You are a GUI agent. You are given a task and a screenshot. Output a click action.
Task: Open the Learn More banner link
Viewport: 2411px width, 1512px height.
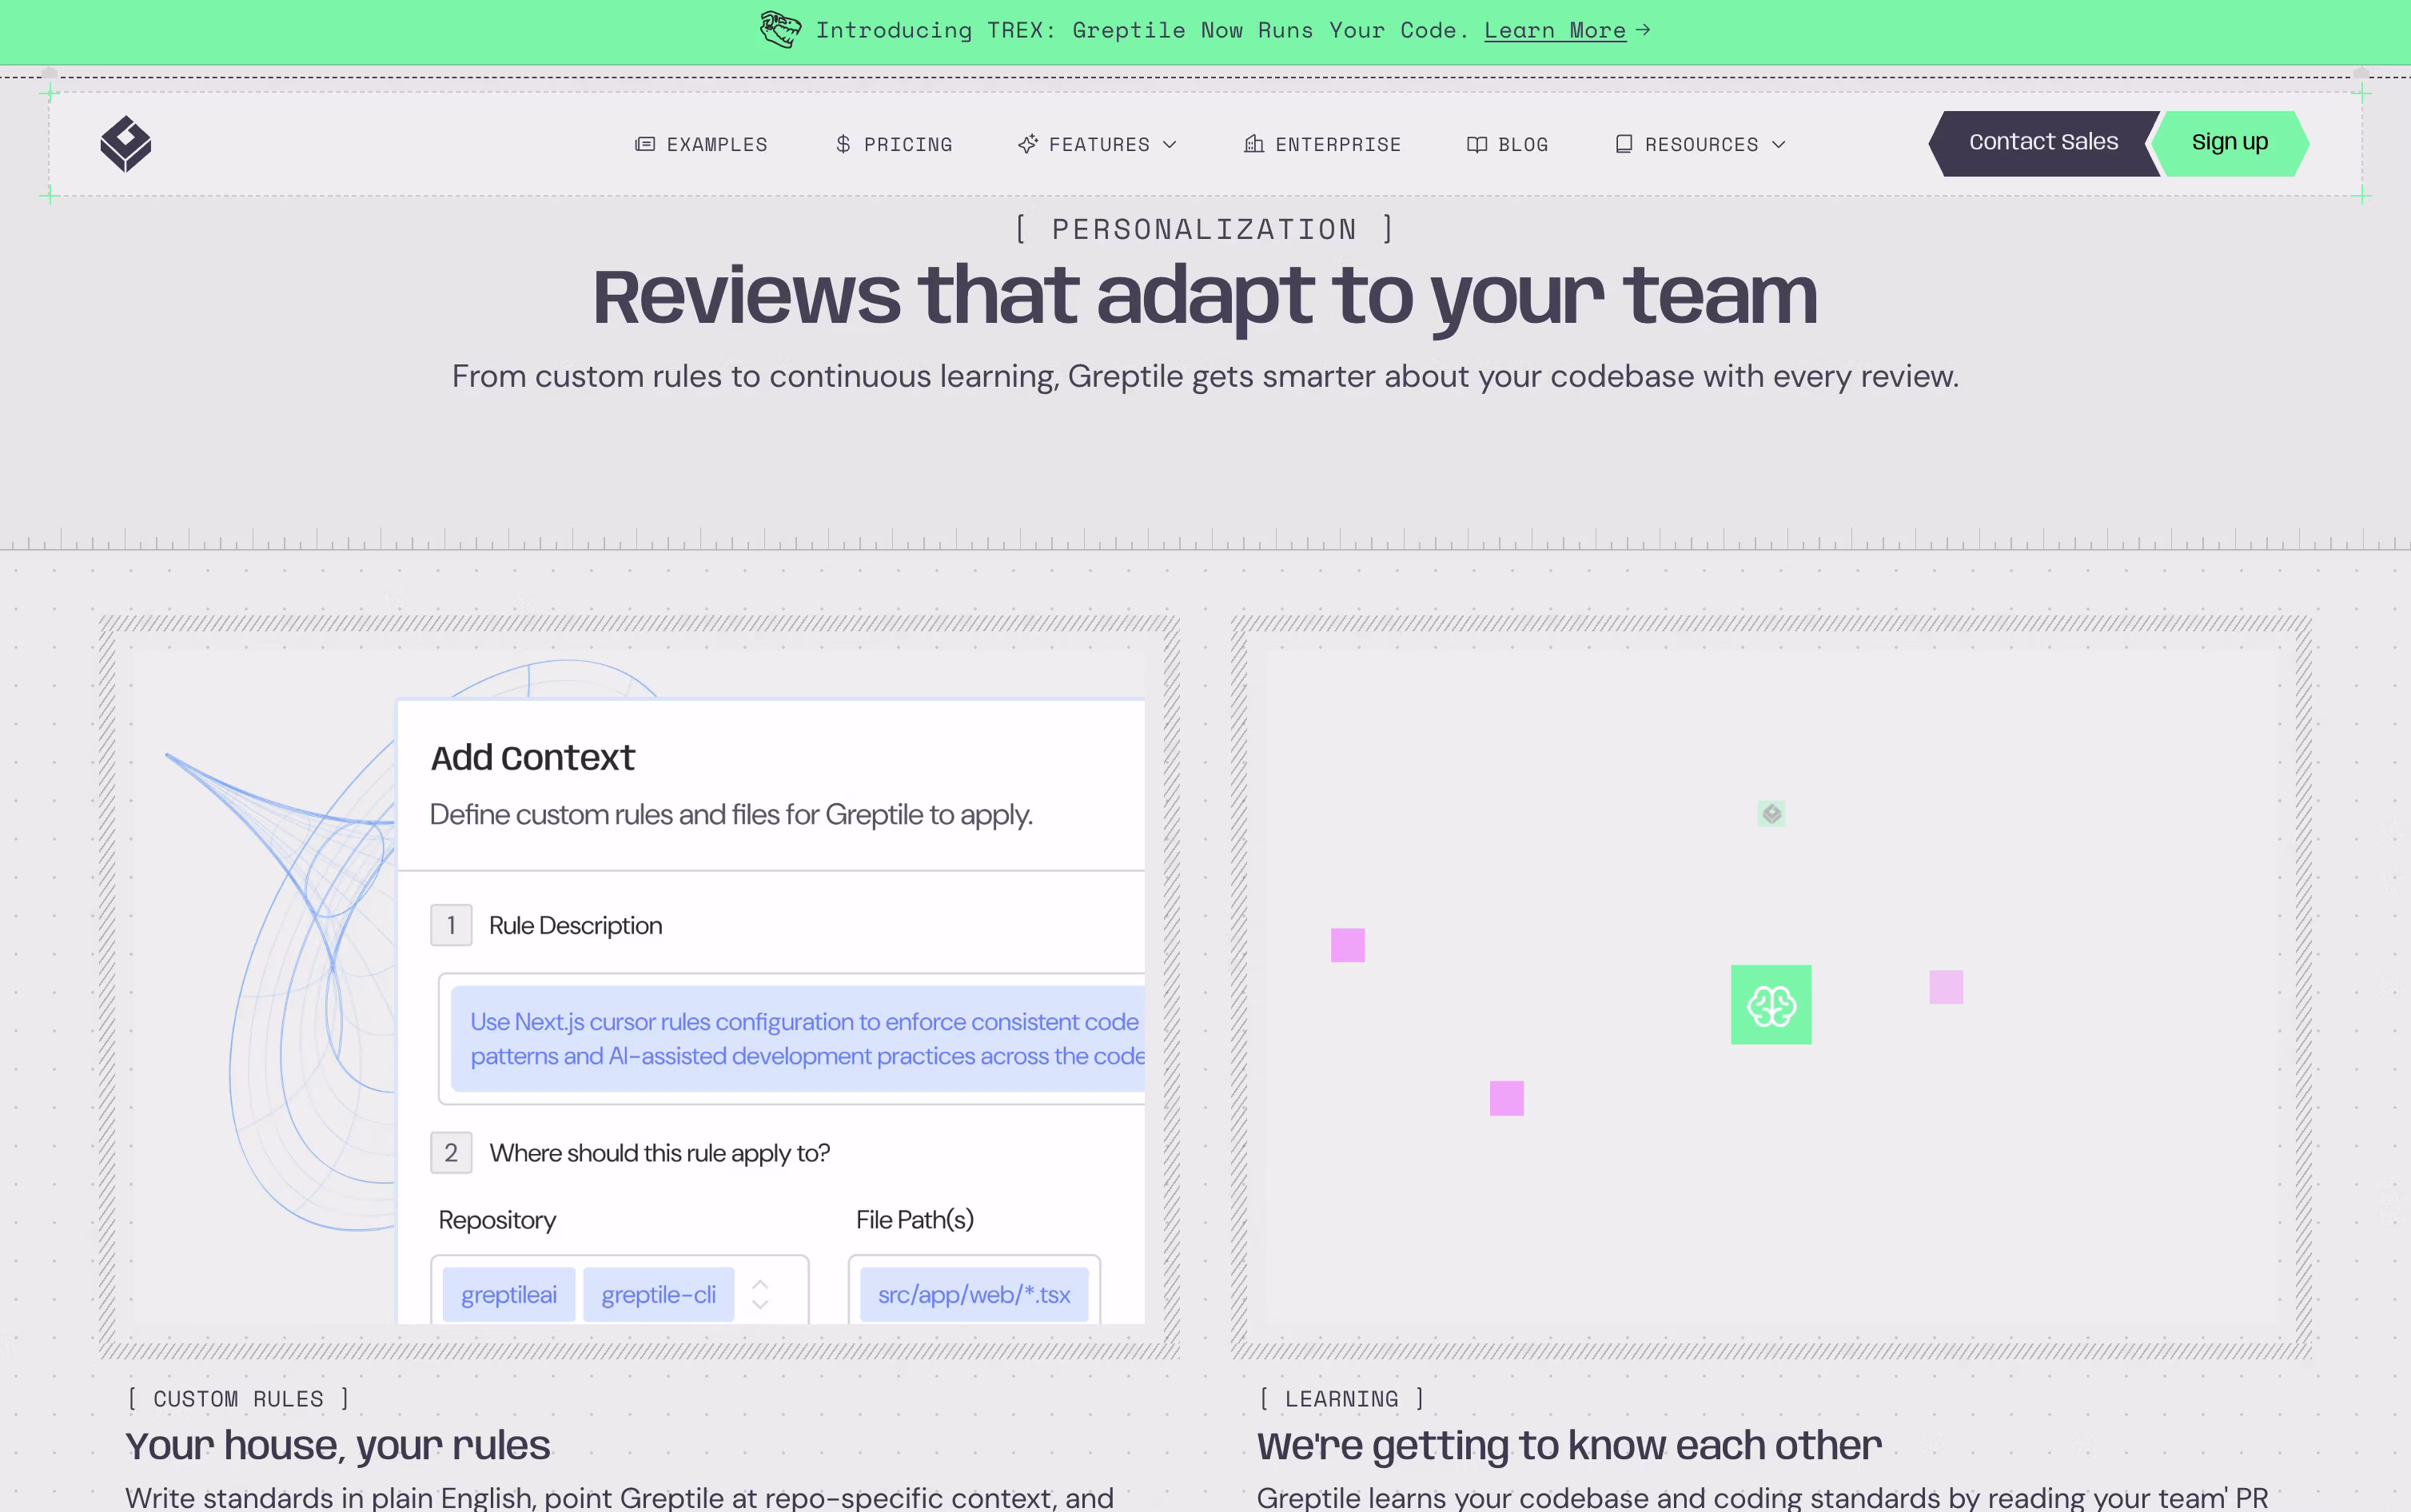[1554, 31]
